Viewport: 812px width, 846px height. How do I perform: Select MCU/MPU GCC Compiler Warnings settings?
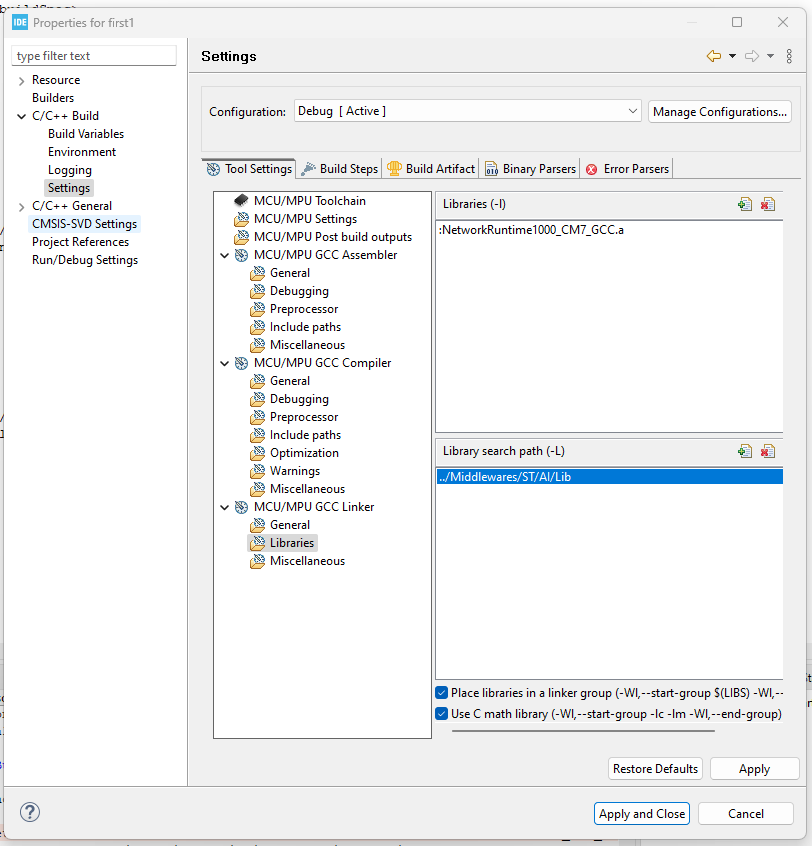[294, 470]
